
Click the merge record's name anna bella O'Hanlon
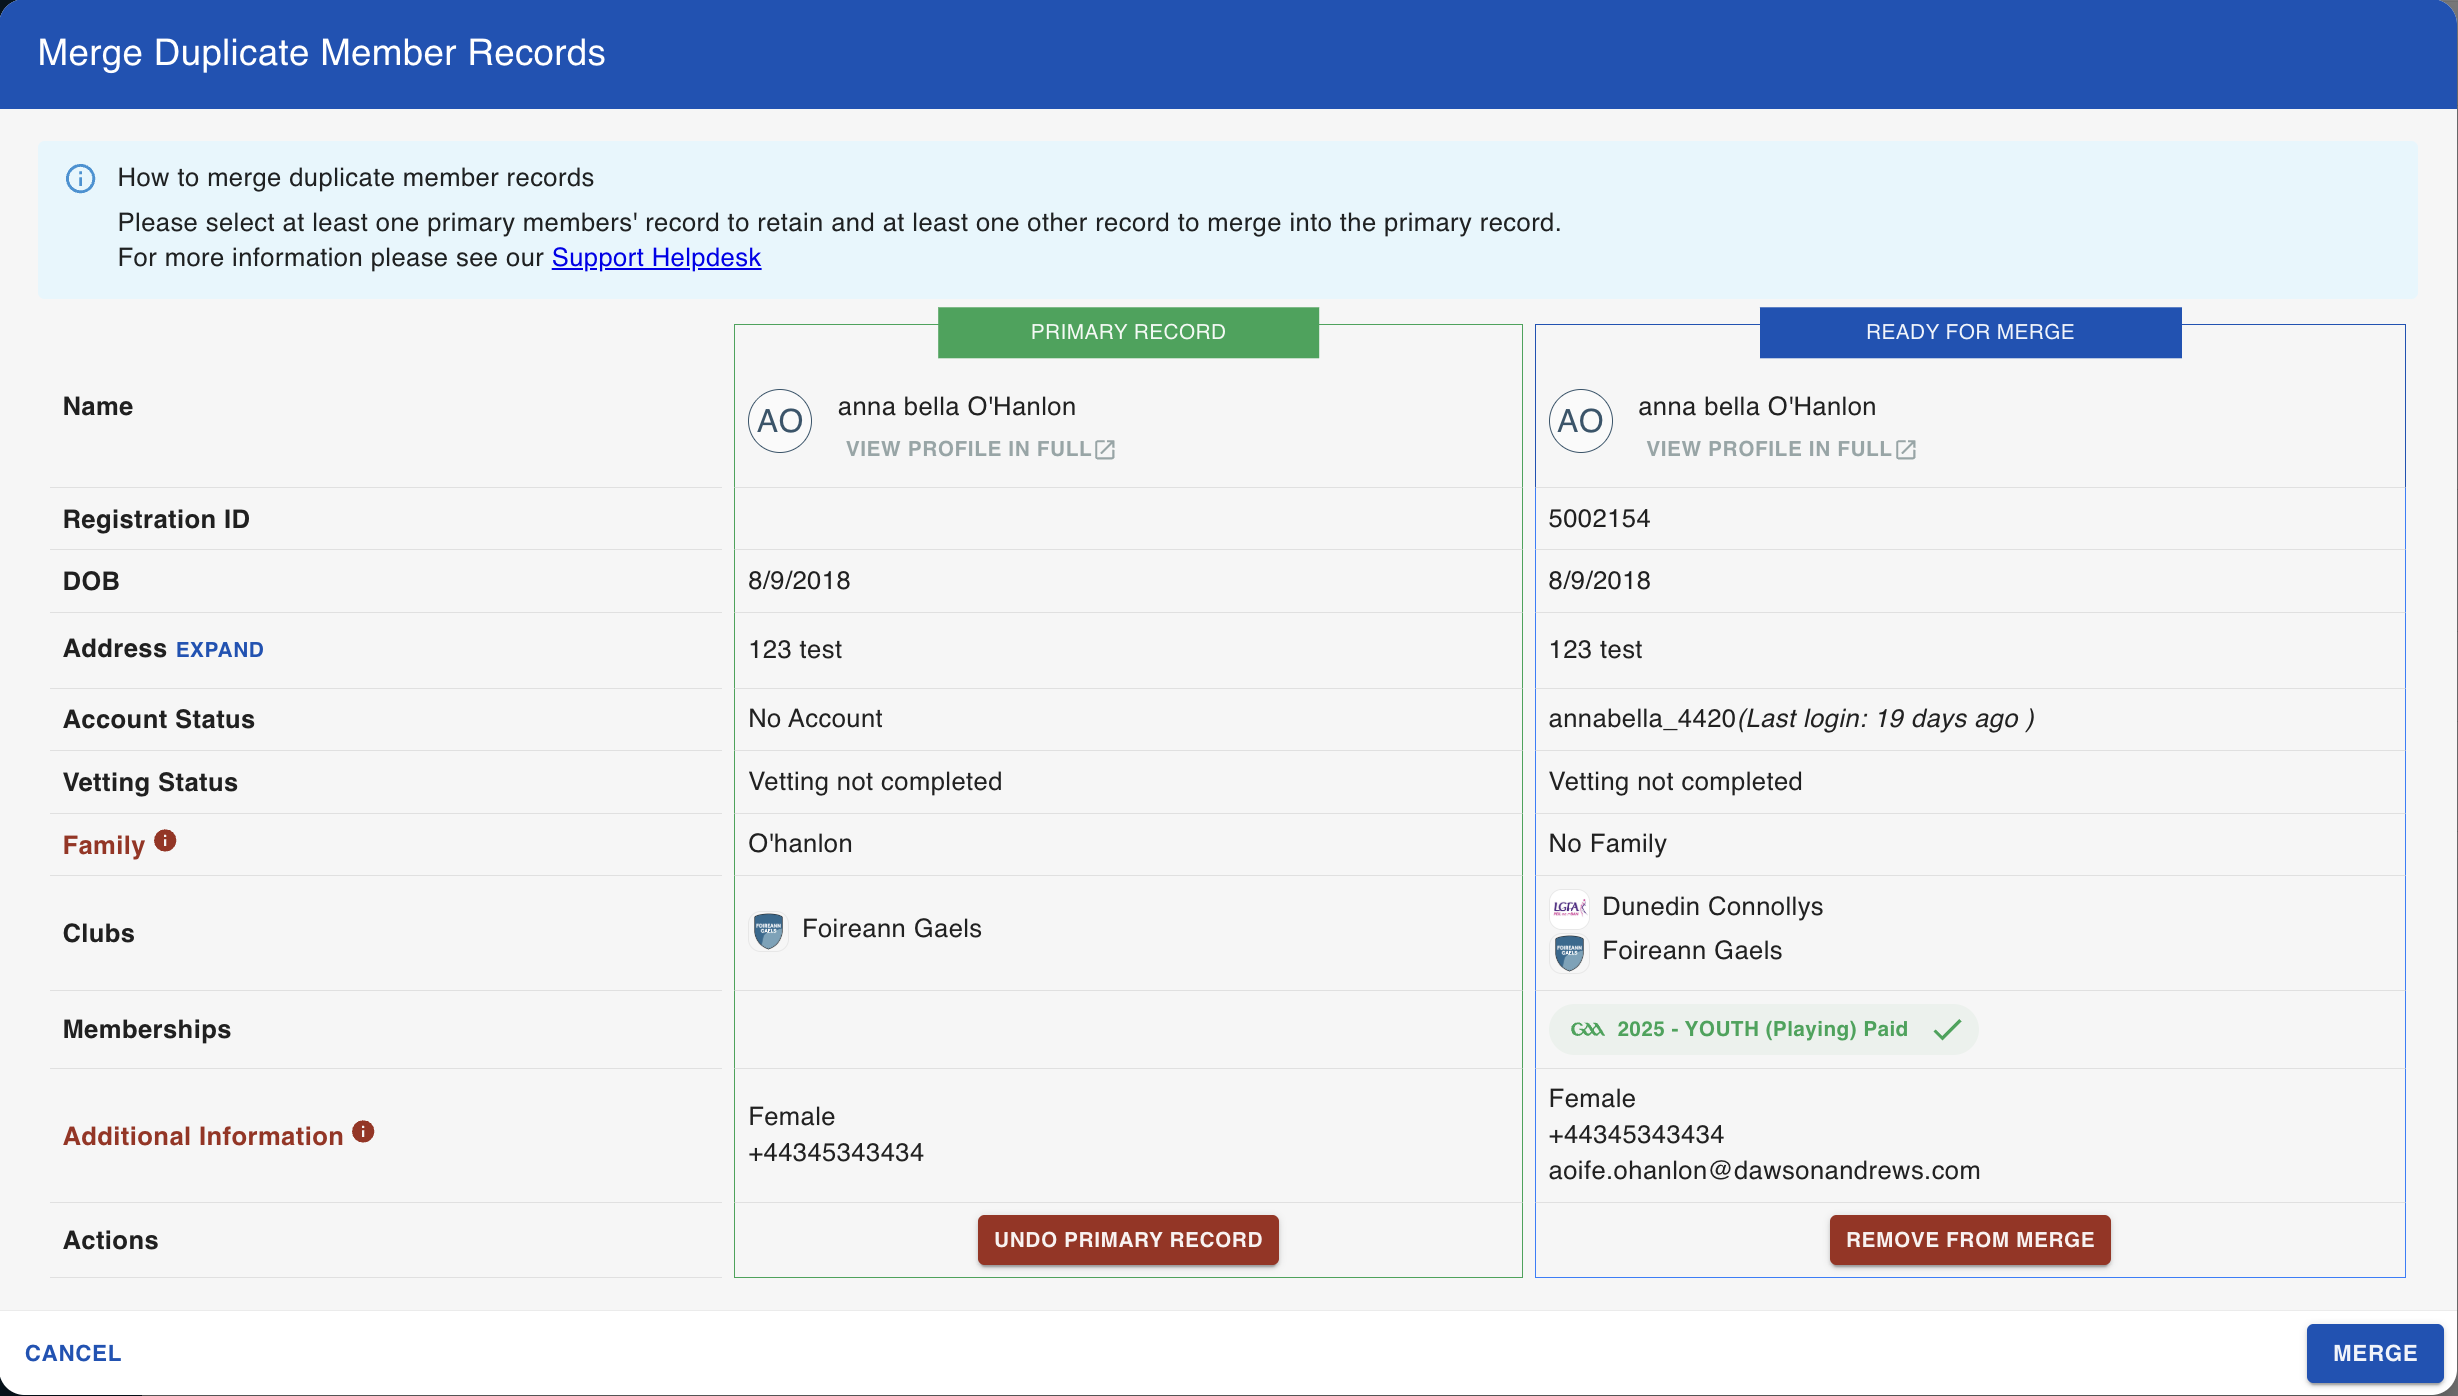(x=1757, y=407)
